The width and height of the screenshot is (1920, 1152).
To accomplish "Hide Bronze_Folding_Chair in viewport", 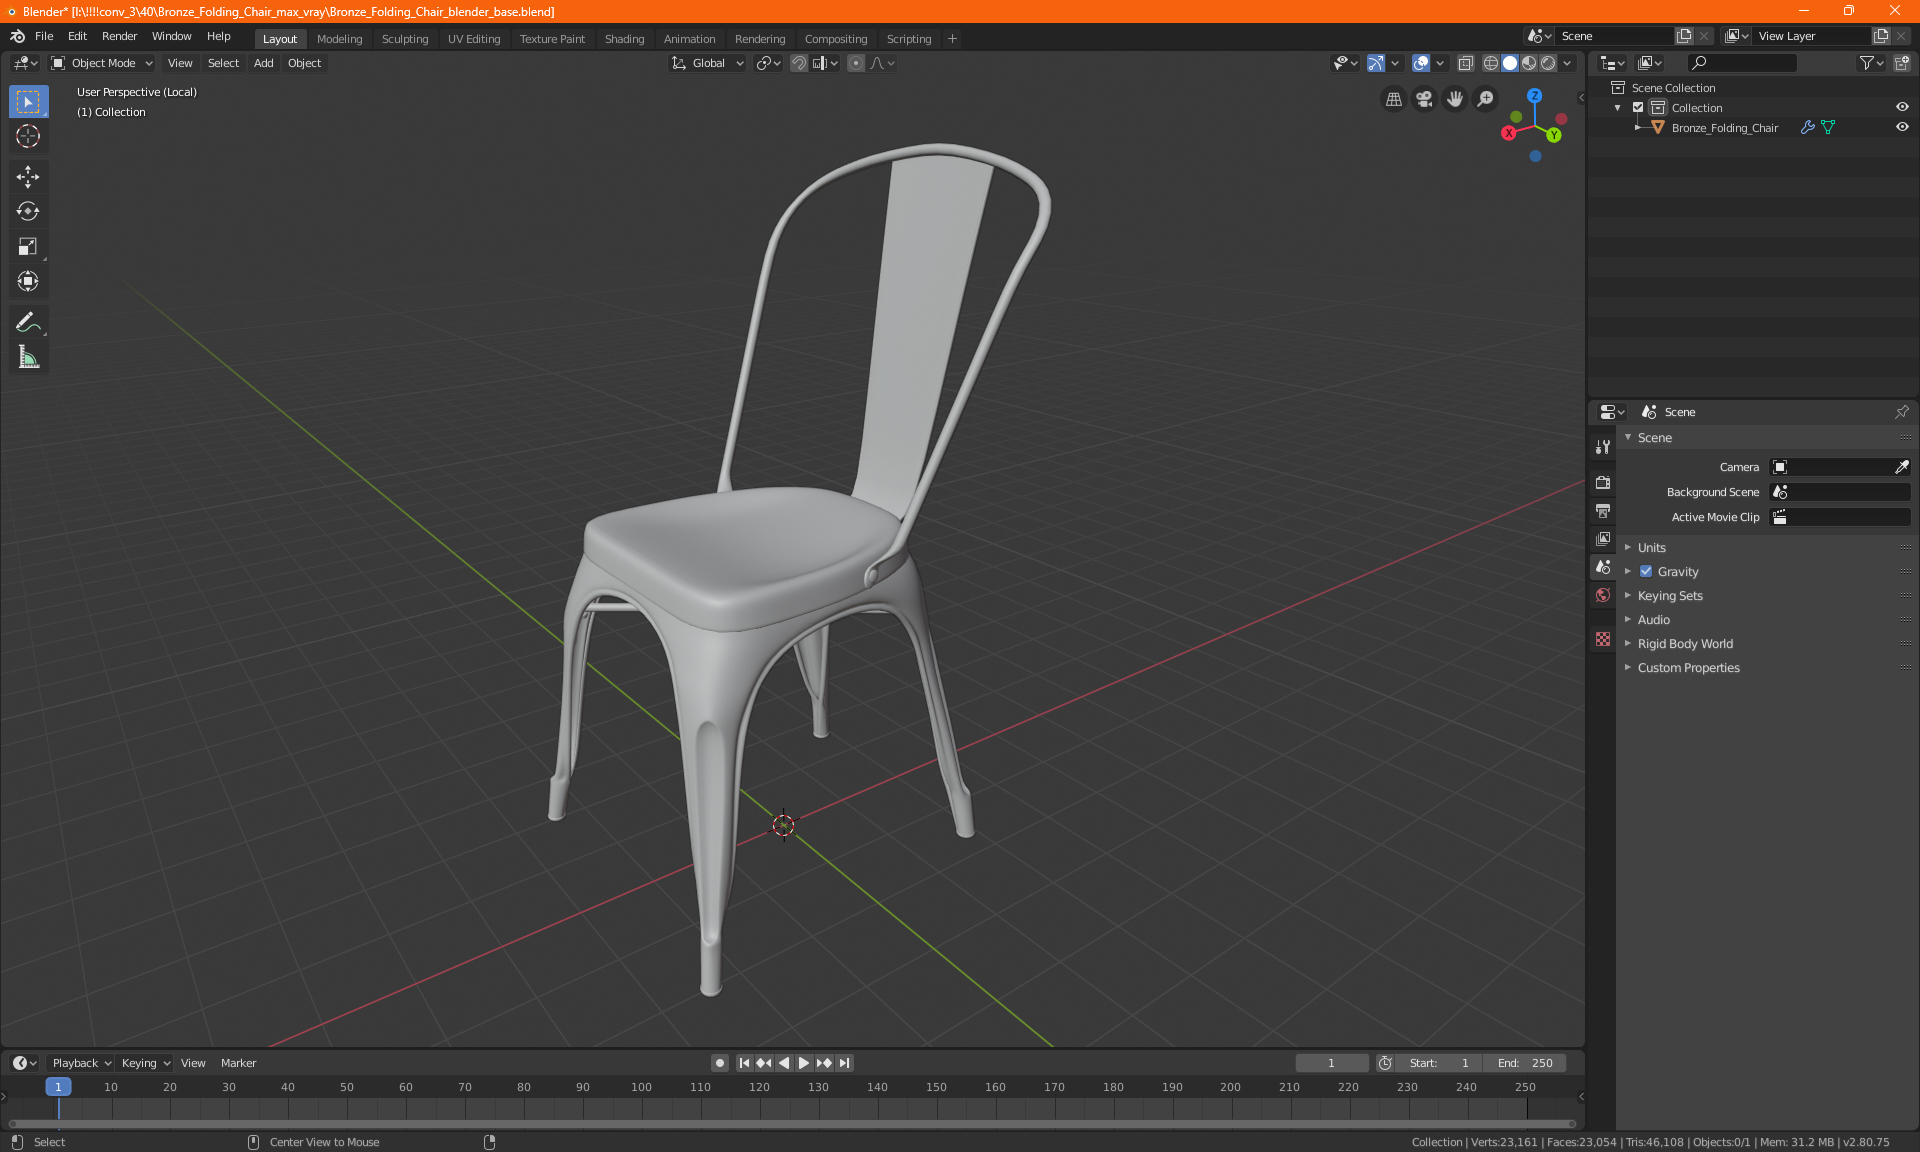I will (x=1902, y=127).
